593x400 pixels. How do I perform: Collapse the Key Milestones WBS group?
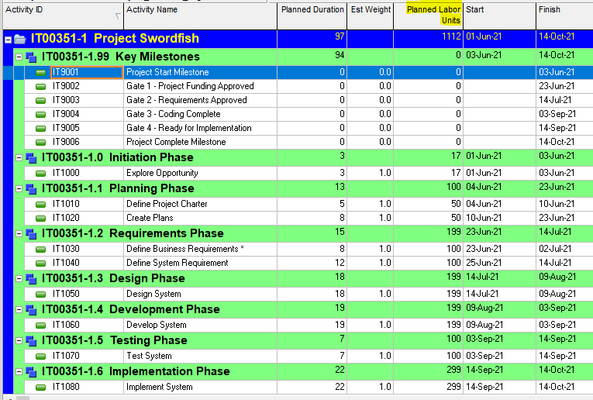pos(19,57)
